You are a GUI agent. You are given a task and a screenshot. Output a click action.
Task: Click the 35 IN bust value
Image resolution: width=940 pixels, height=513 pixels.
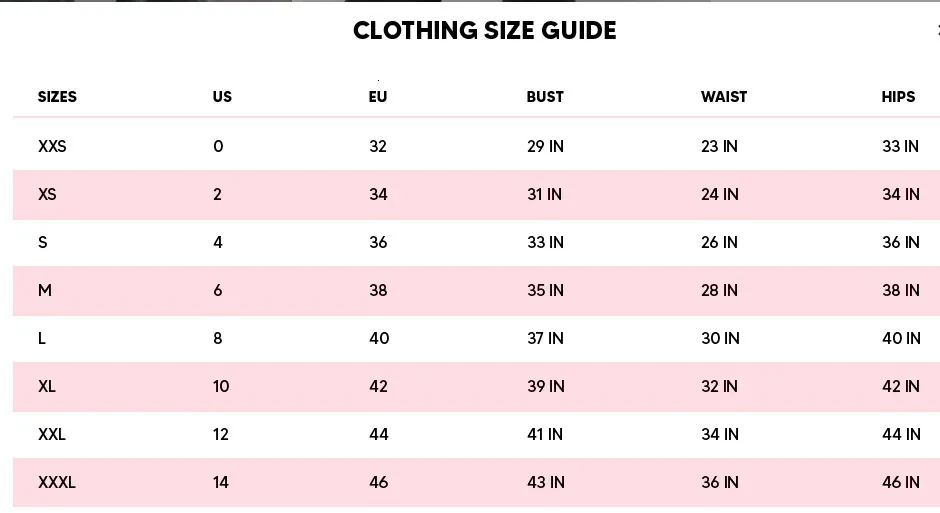pos(546,290)
